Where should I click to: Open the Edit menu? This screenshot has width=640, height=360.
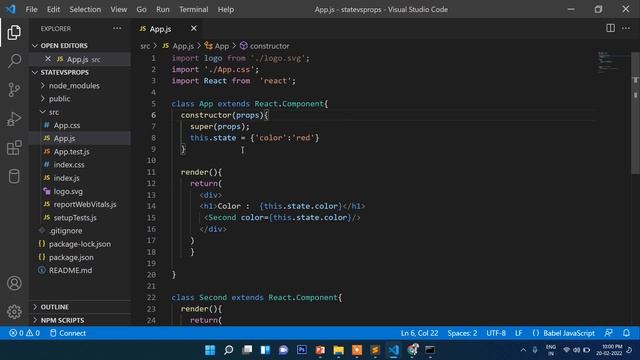53,9
